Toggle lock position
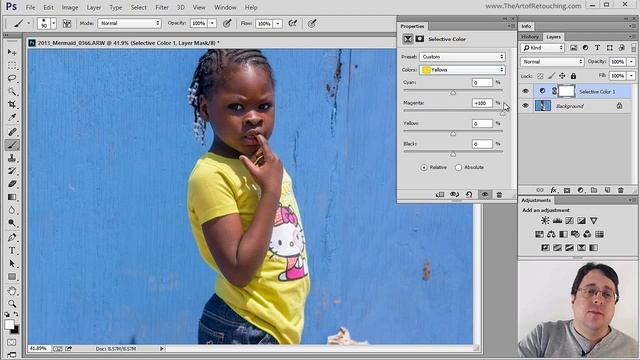This screenshot has width=640, height=360. click(562, 76)
